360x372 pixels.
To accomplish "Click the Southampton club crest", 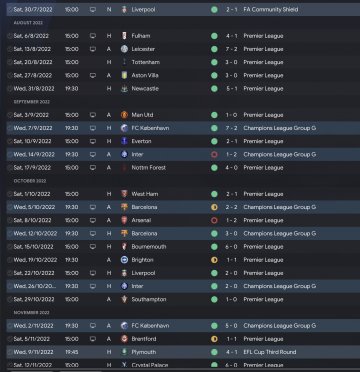I will [124, 299].
